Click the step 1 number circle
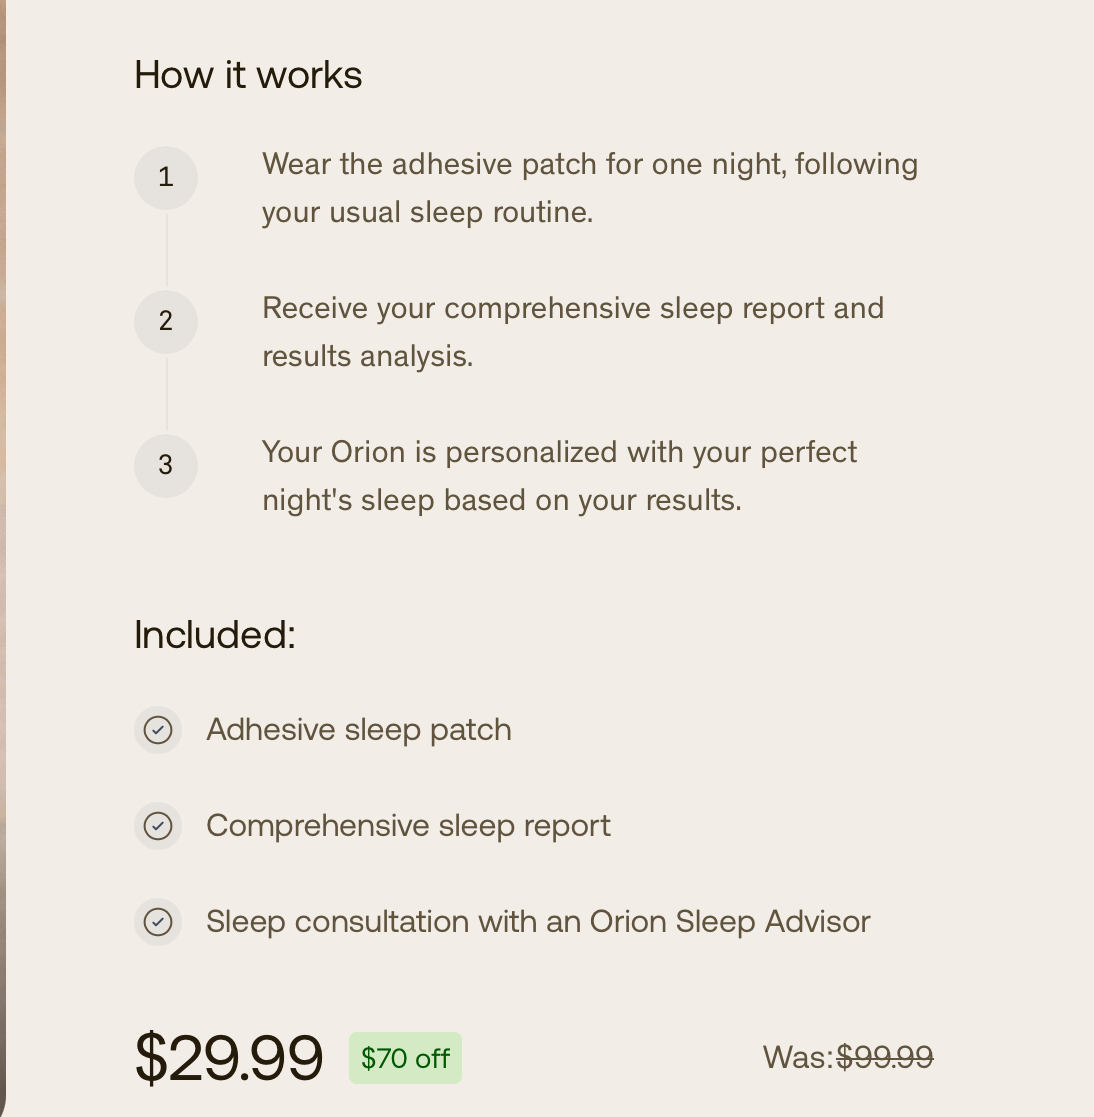This screenshot has width=1094, height=1117. pos(166,178)
